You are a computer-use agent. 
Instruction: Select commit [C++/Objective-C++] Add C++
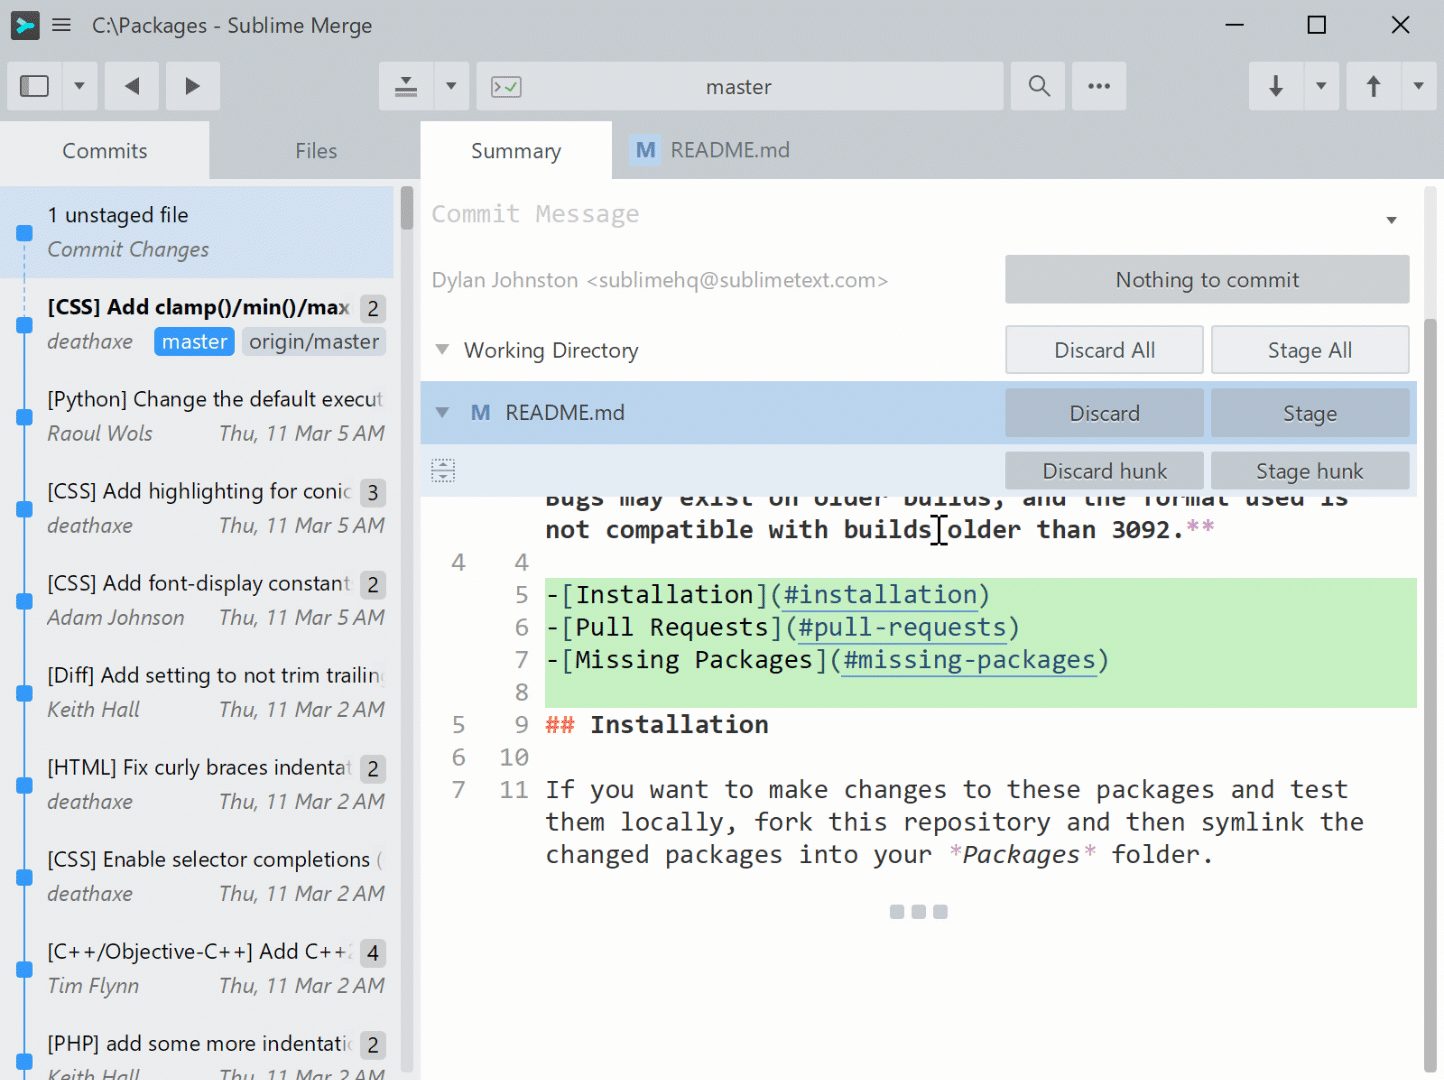click(x=197, y=968)
